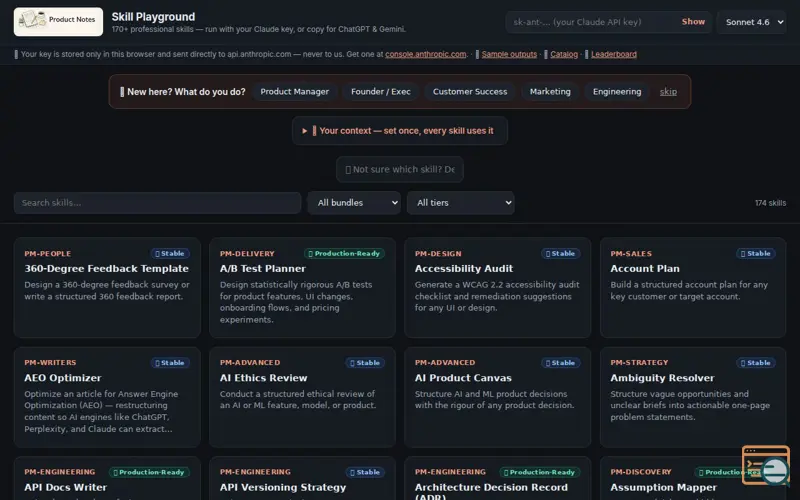The image size is (800, 500).
Task: Click the Stable badge on Accessibility Audit
Action: pyautogui.click(x=560, y=254)
